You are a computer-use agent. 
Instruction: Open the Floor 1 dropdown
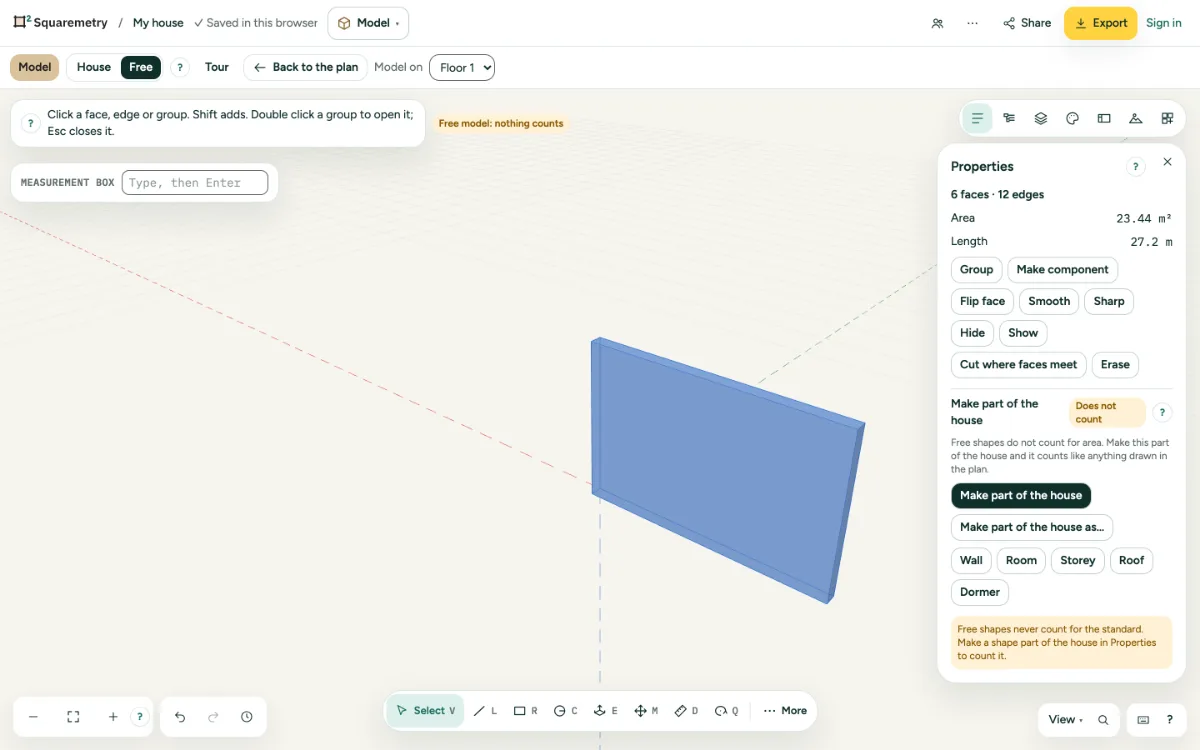tap(462, 67)
